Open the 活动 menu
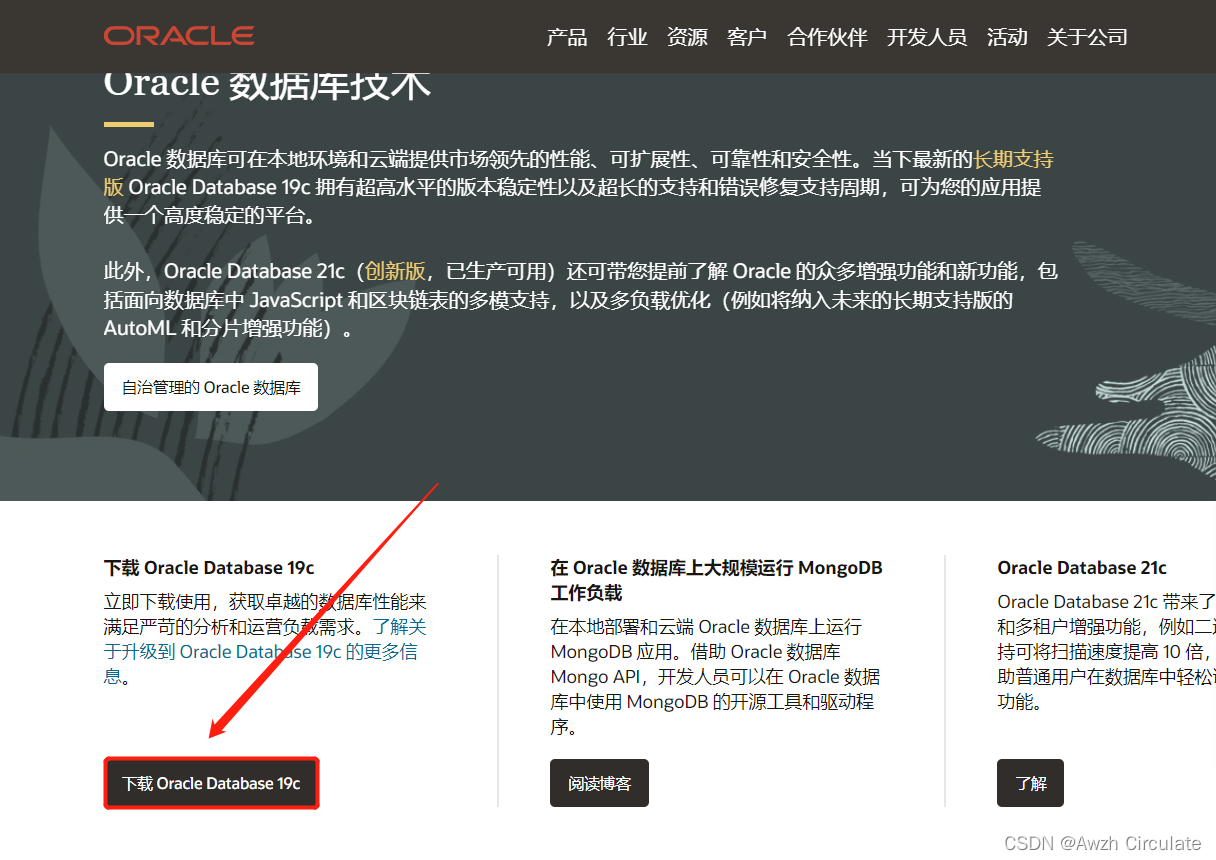Image resolution: width=1216 pixels, height=860 pixels. (x=1007, y=37)
